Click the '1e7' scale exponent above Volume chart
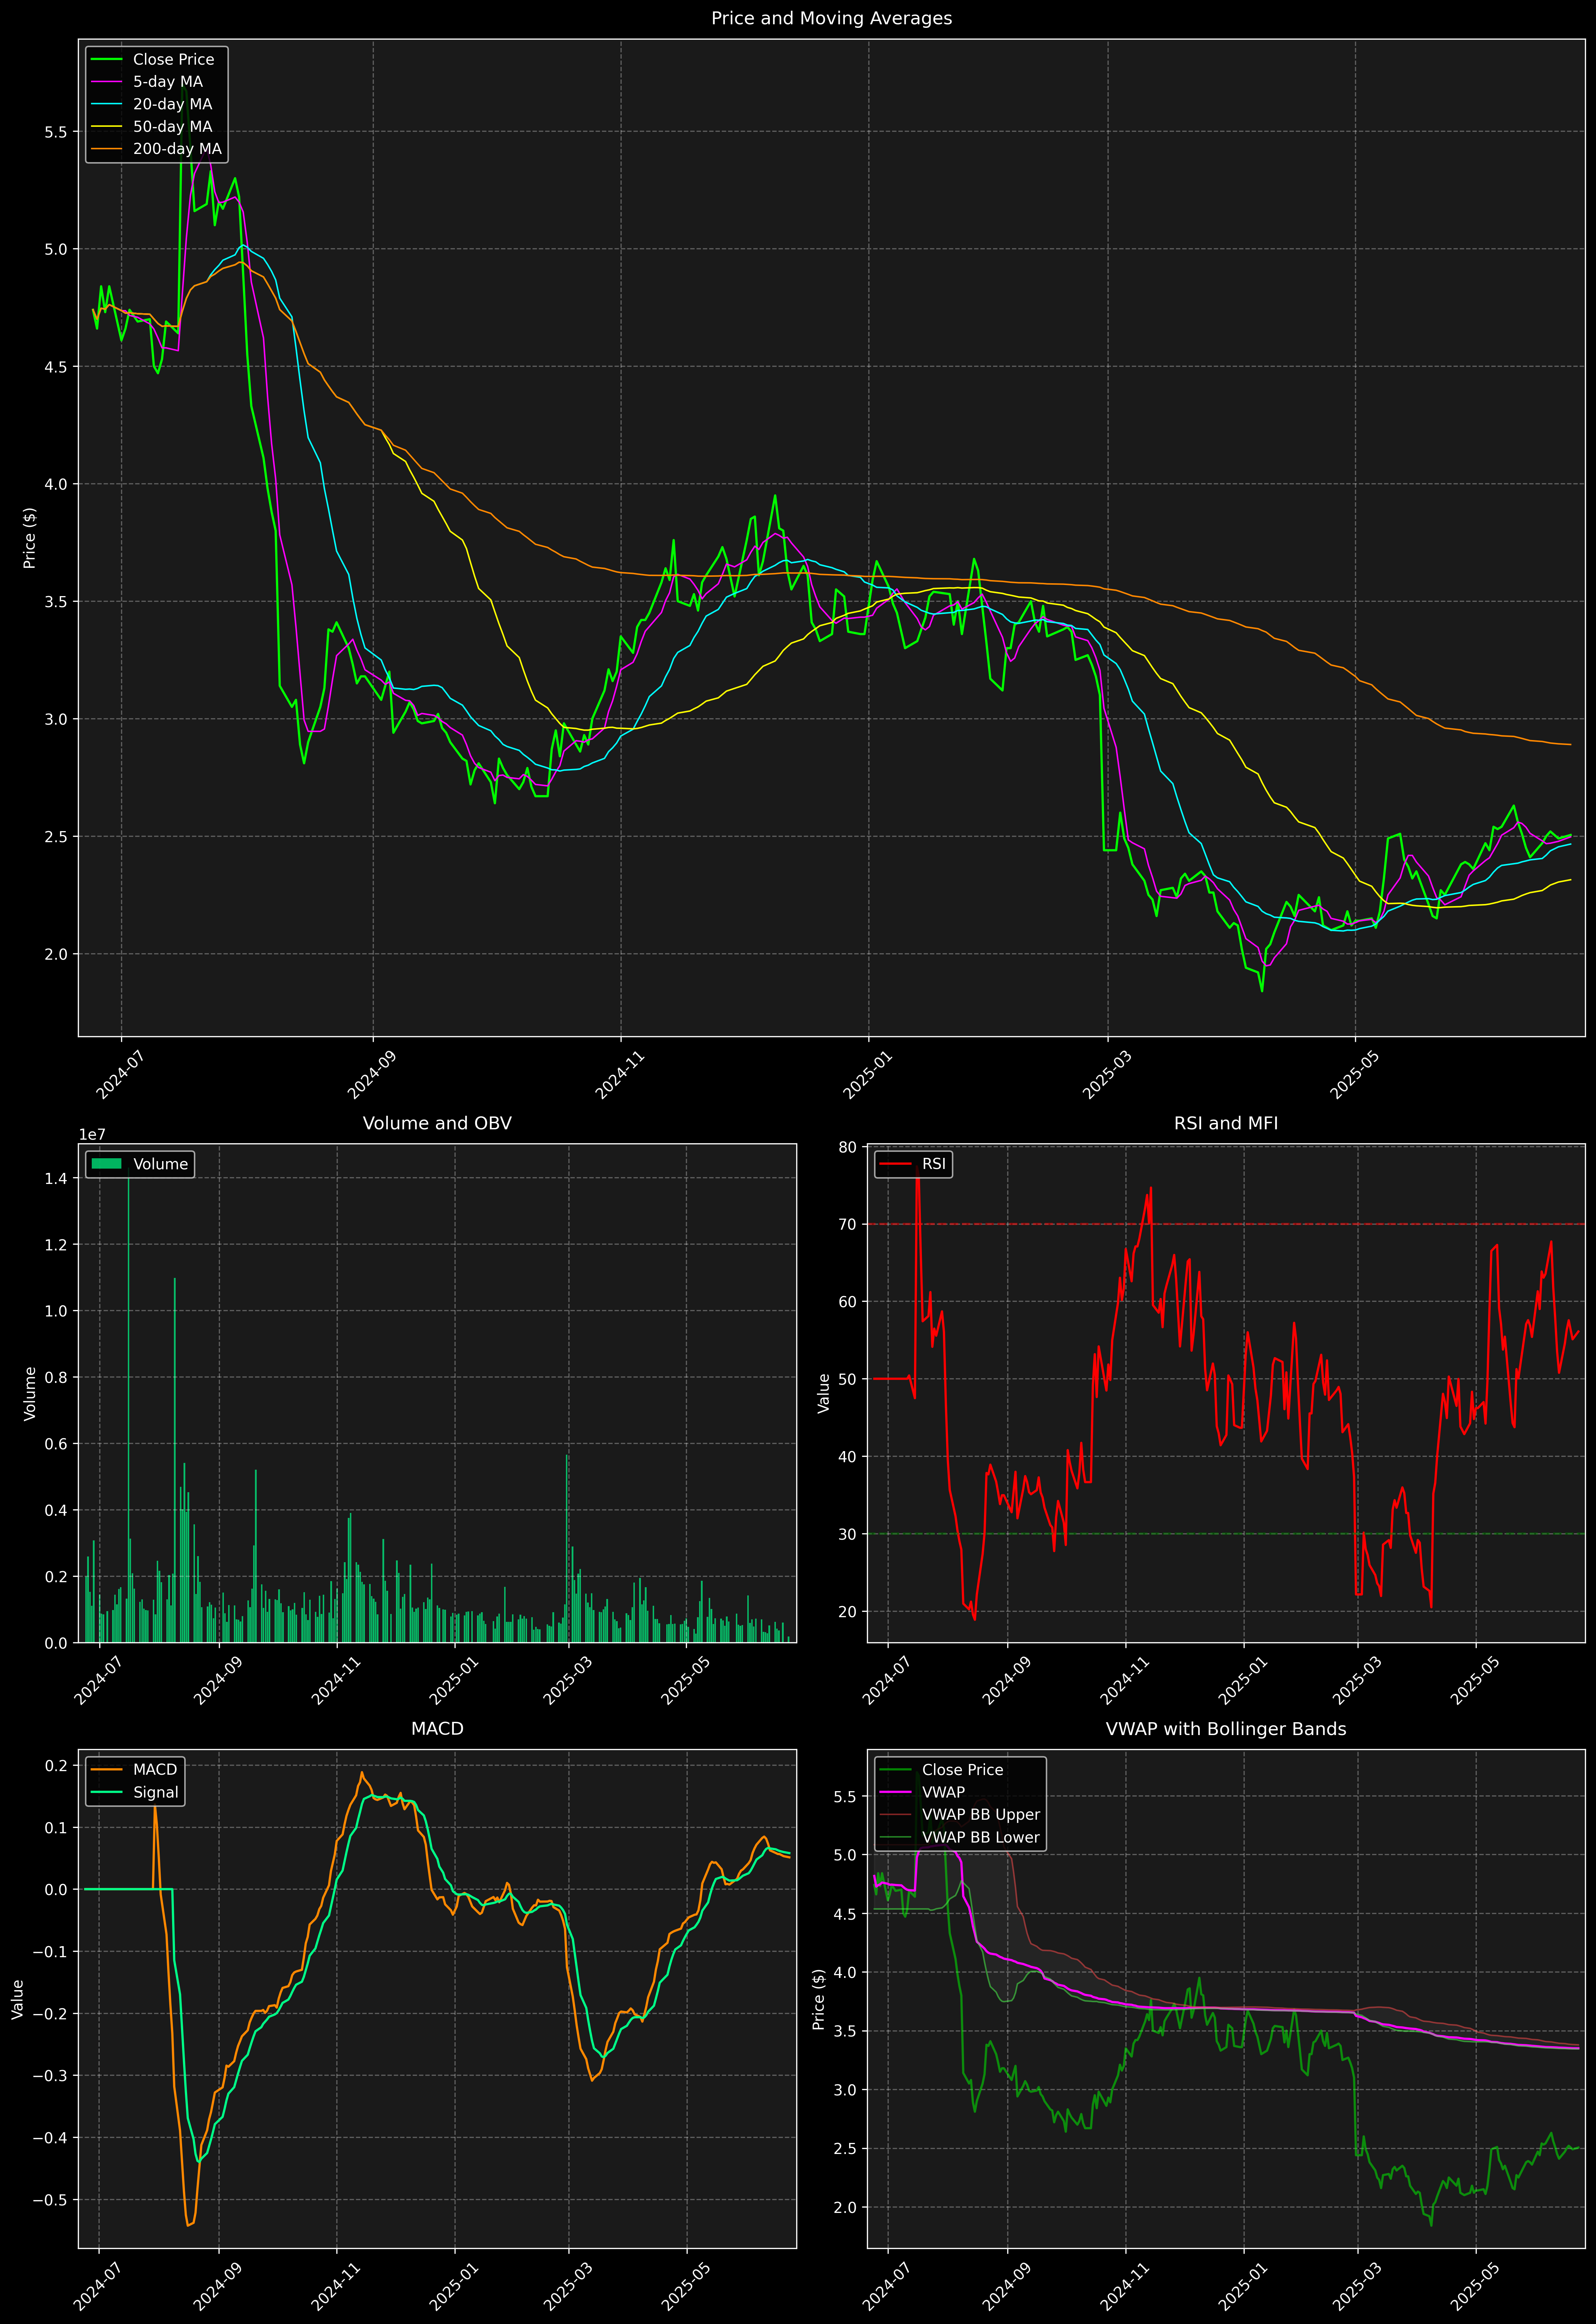Image resolution: width=1596 pixels, height=2324 pixels. (92, 1135)
